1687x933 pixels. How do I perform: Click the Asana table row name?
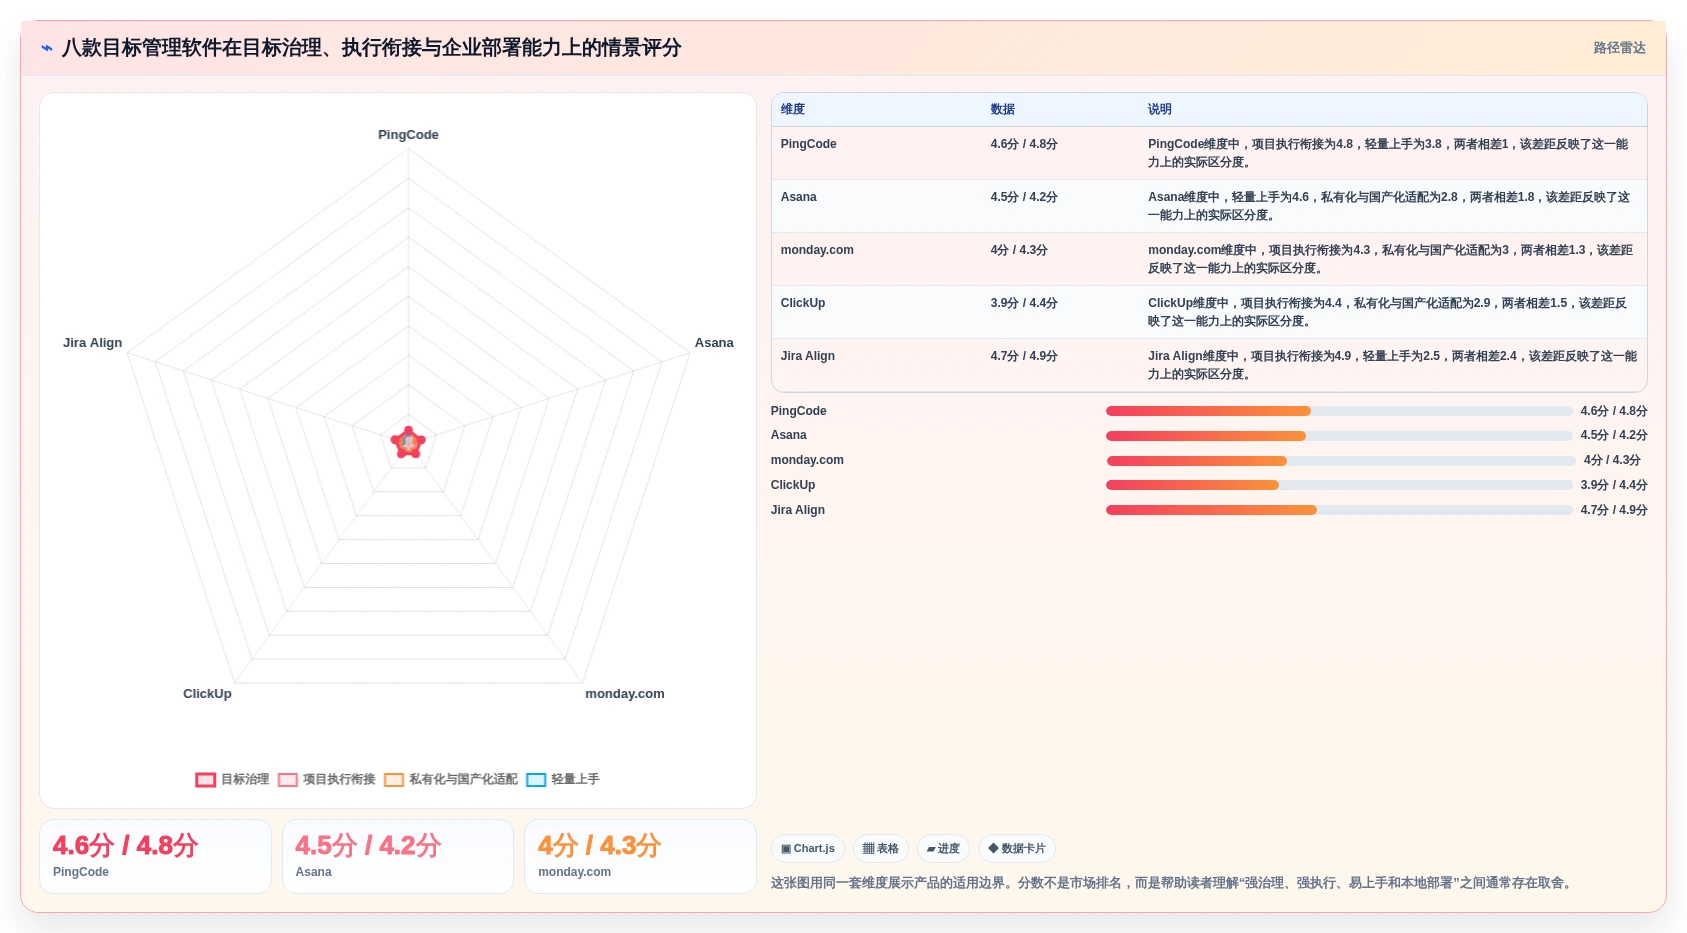tap(799, 197)
